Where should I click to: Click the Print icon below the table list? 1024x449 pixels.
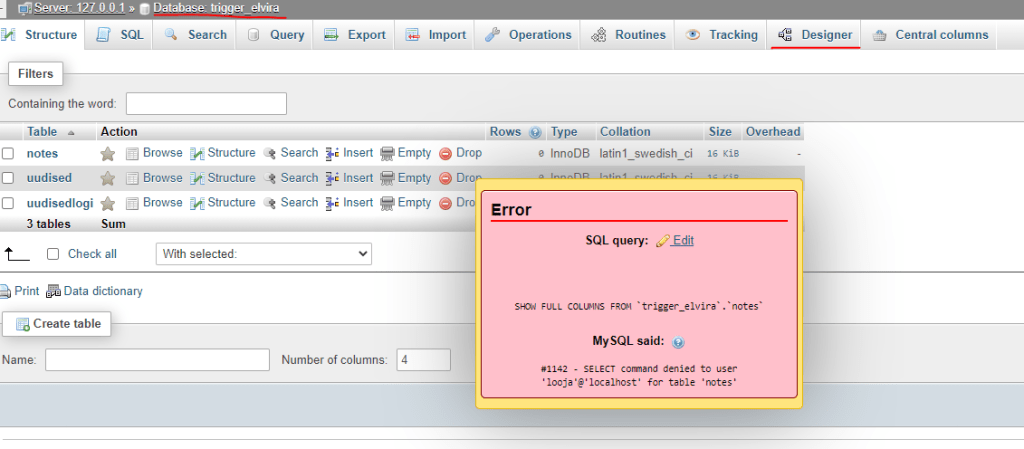click(7, 292)
